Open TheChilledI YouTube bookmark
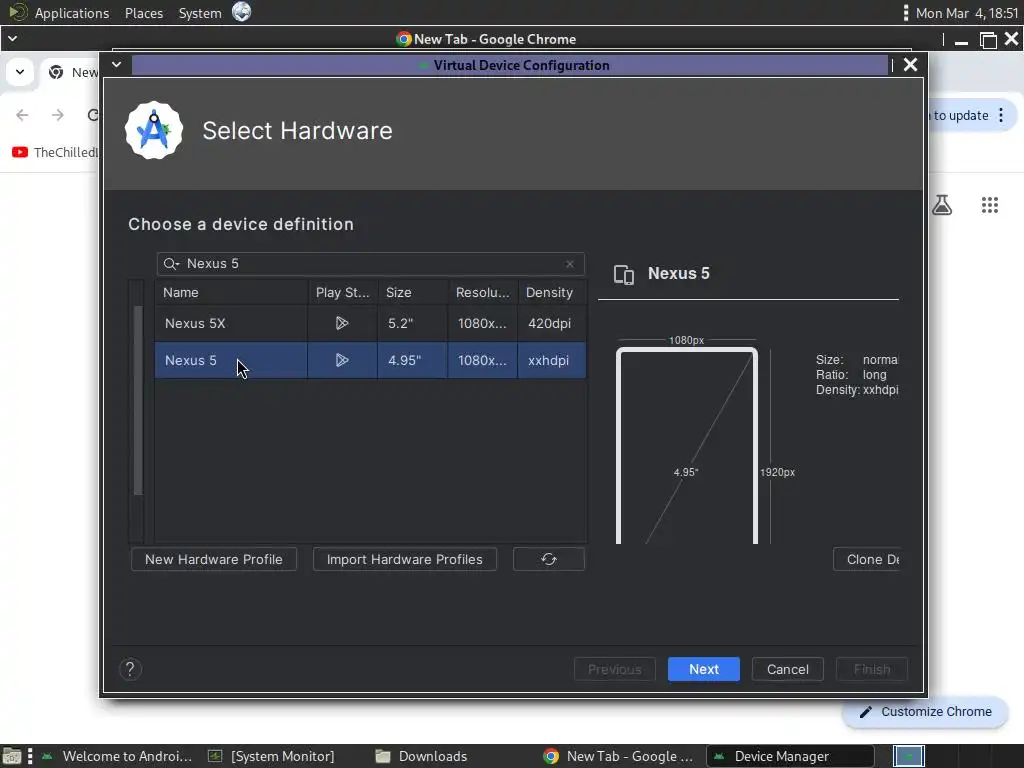 coord(55,152)
